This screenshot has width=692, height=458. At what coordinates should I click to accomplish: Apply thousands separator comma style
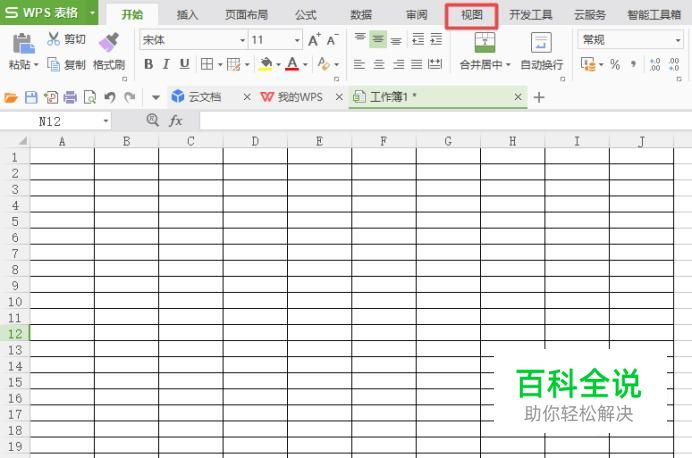634,64
